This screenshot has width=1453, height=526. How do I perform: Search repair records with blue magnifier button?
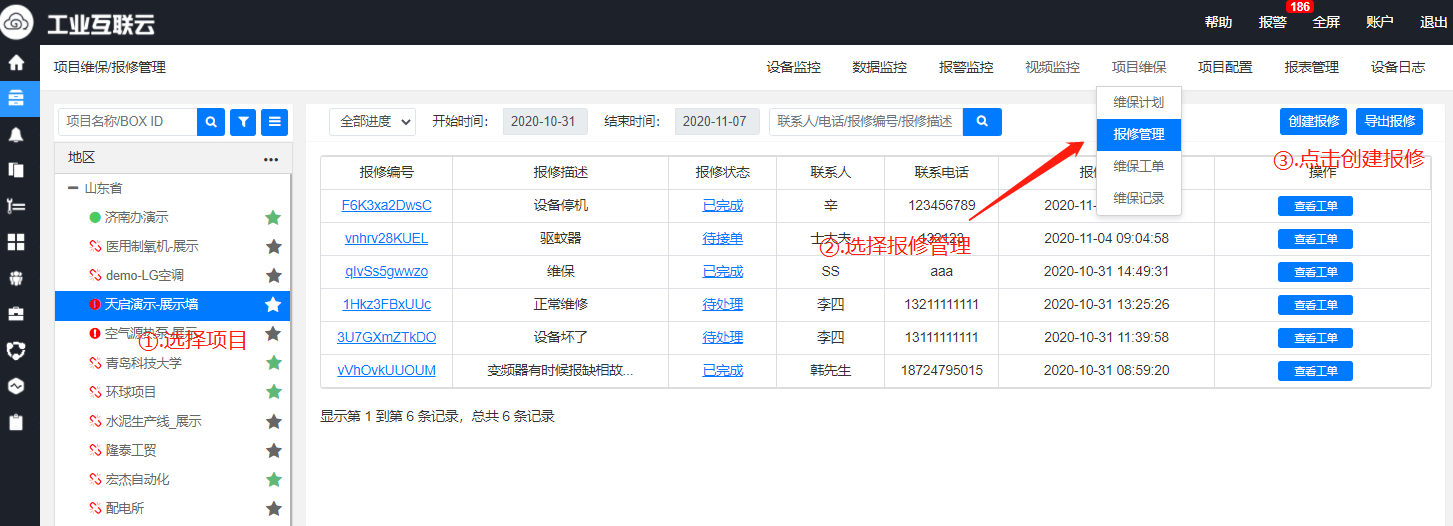pos(982,122)
